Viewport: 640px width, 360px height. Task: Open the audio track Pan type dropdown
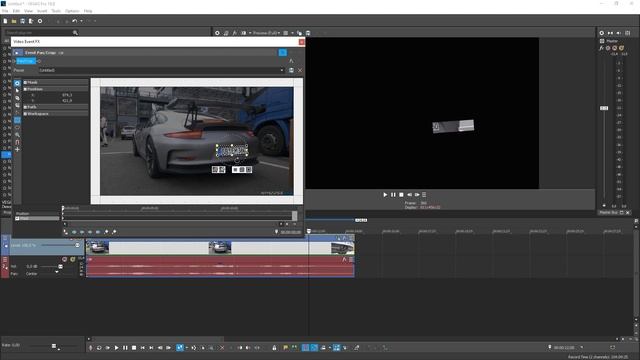coord(57,272)
